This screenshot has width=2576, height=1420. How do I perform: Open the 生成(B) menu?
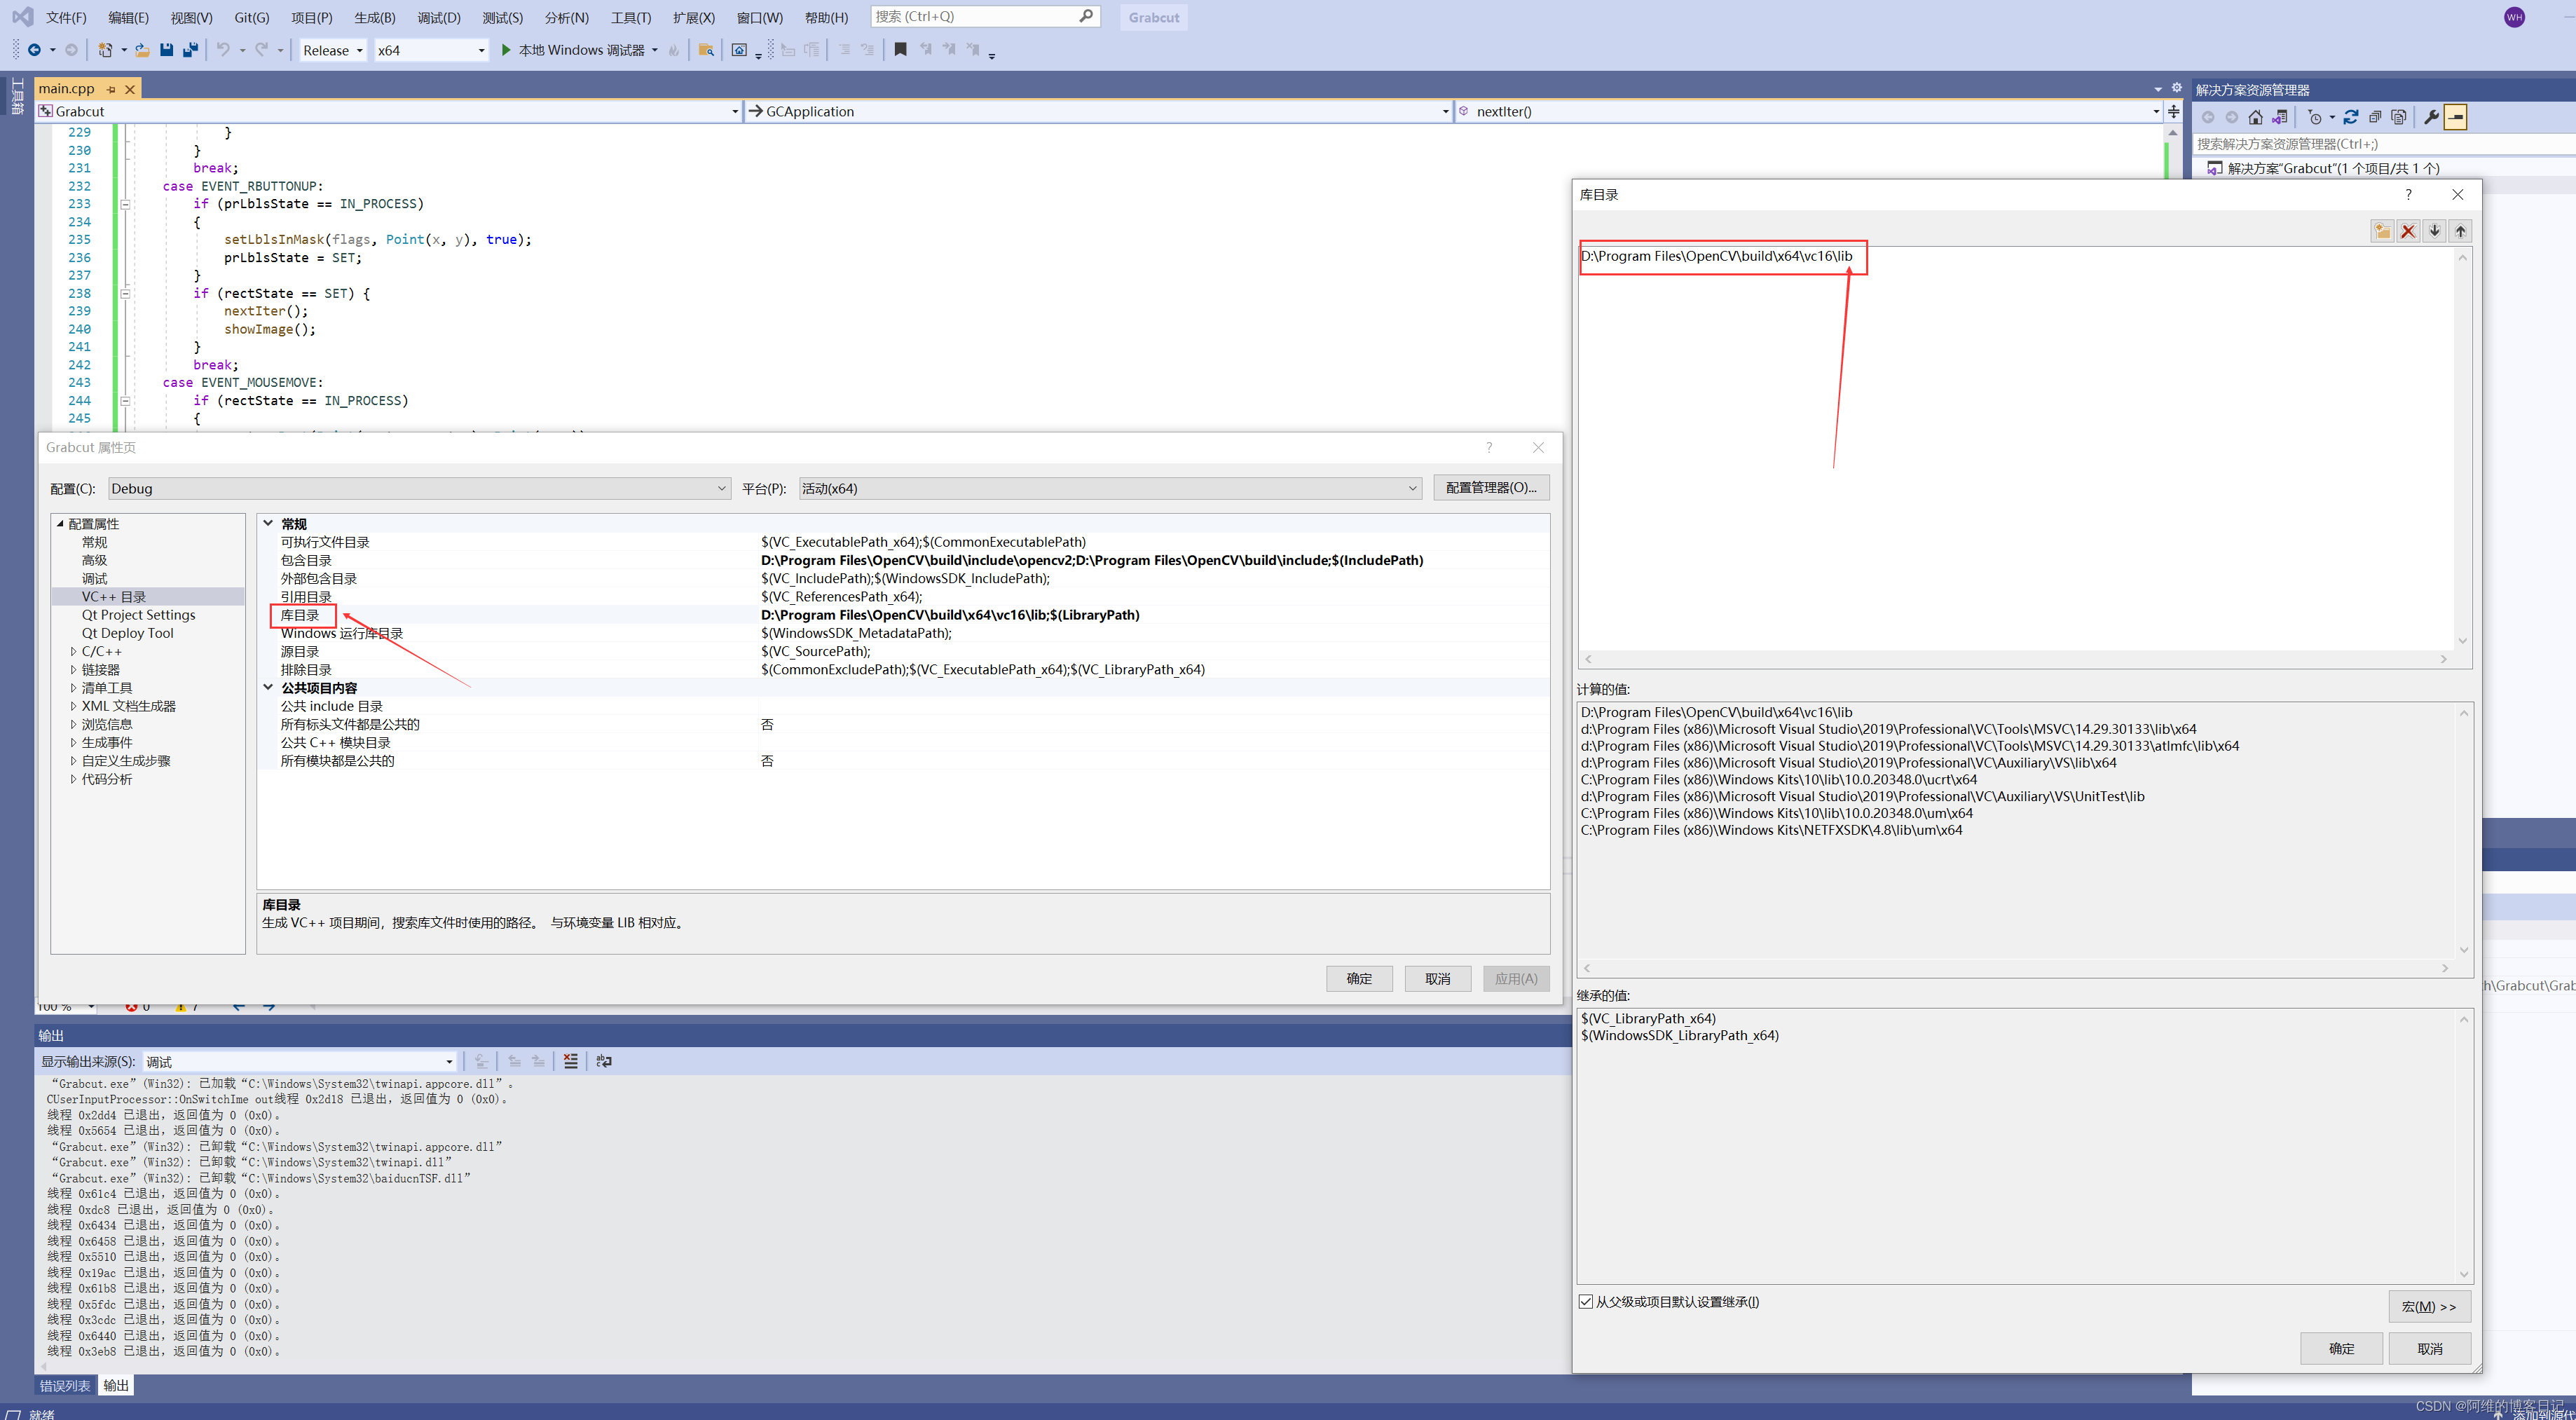coord(374,17)
